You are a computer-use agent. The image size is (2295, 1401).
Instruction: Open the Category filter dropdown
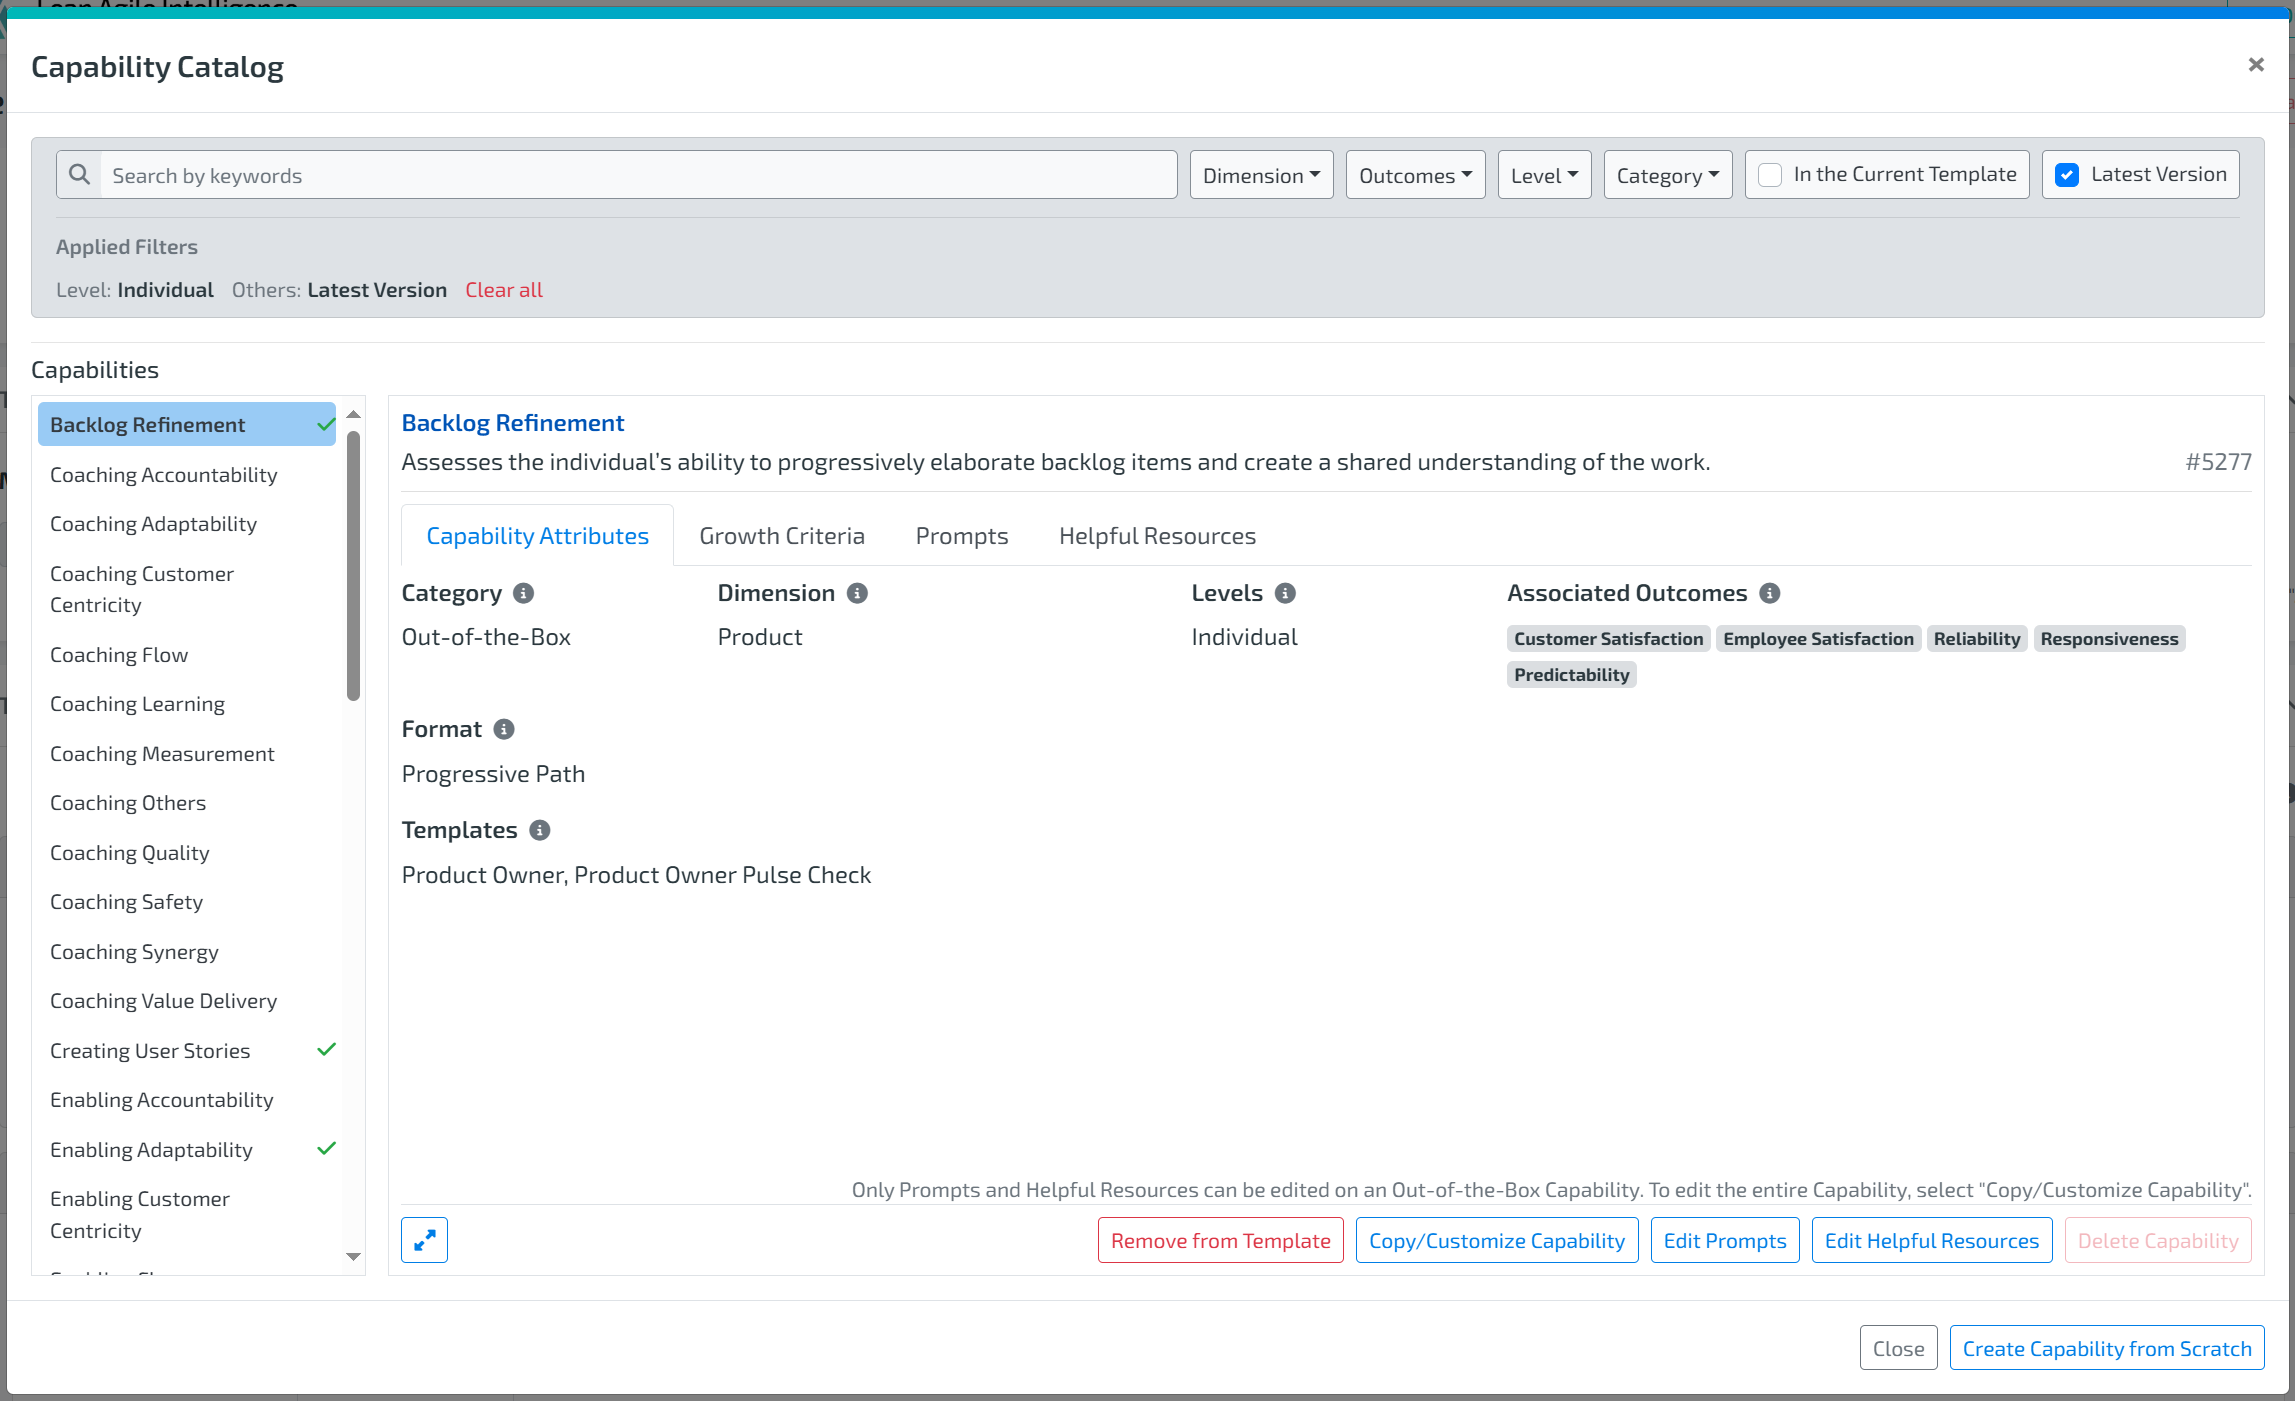tap(1667, 175)
